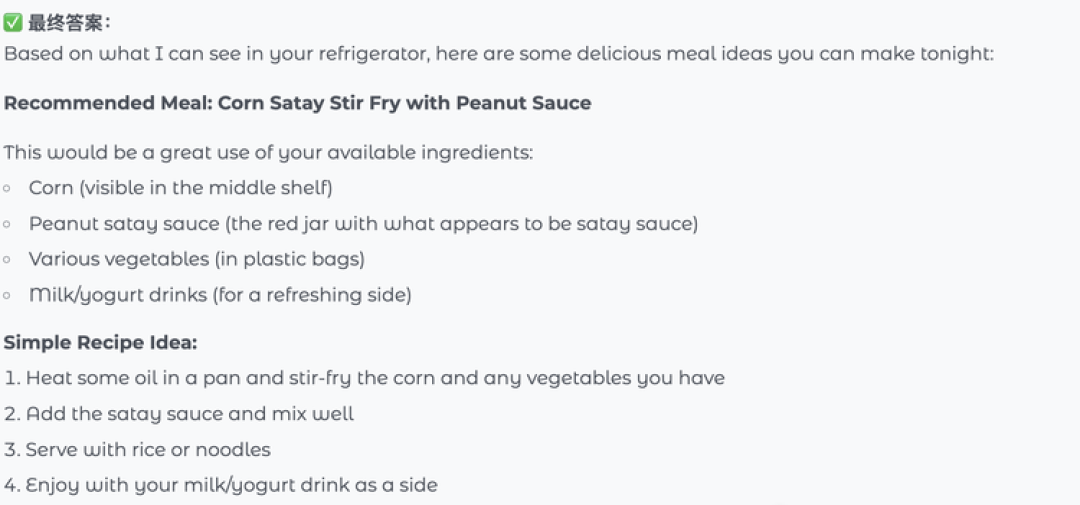Click the bullet marker before 'Peanut satay sauce'
Screen dimensions: 1080x505
click(7, 224)
